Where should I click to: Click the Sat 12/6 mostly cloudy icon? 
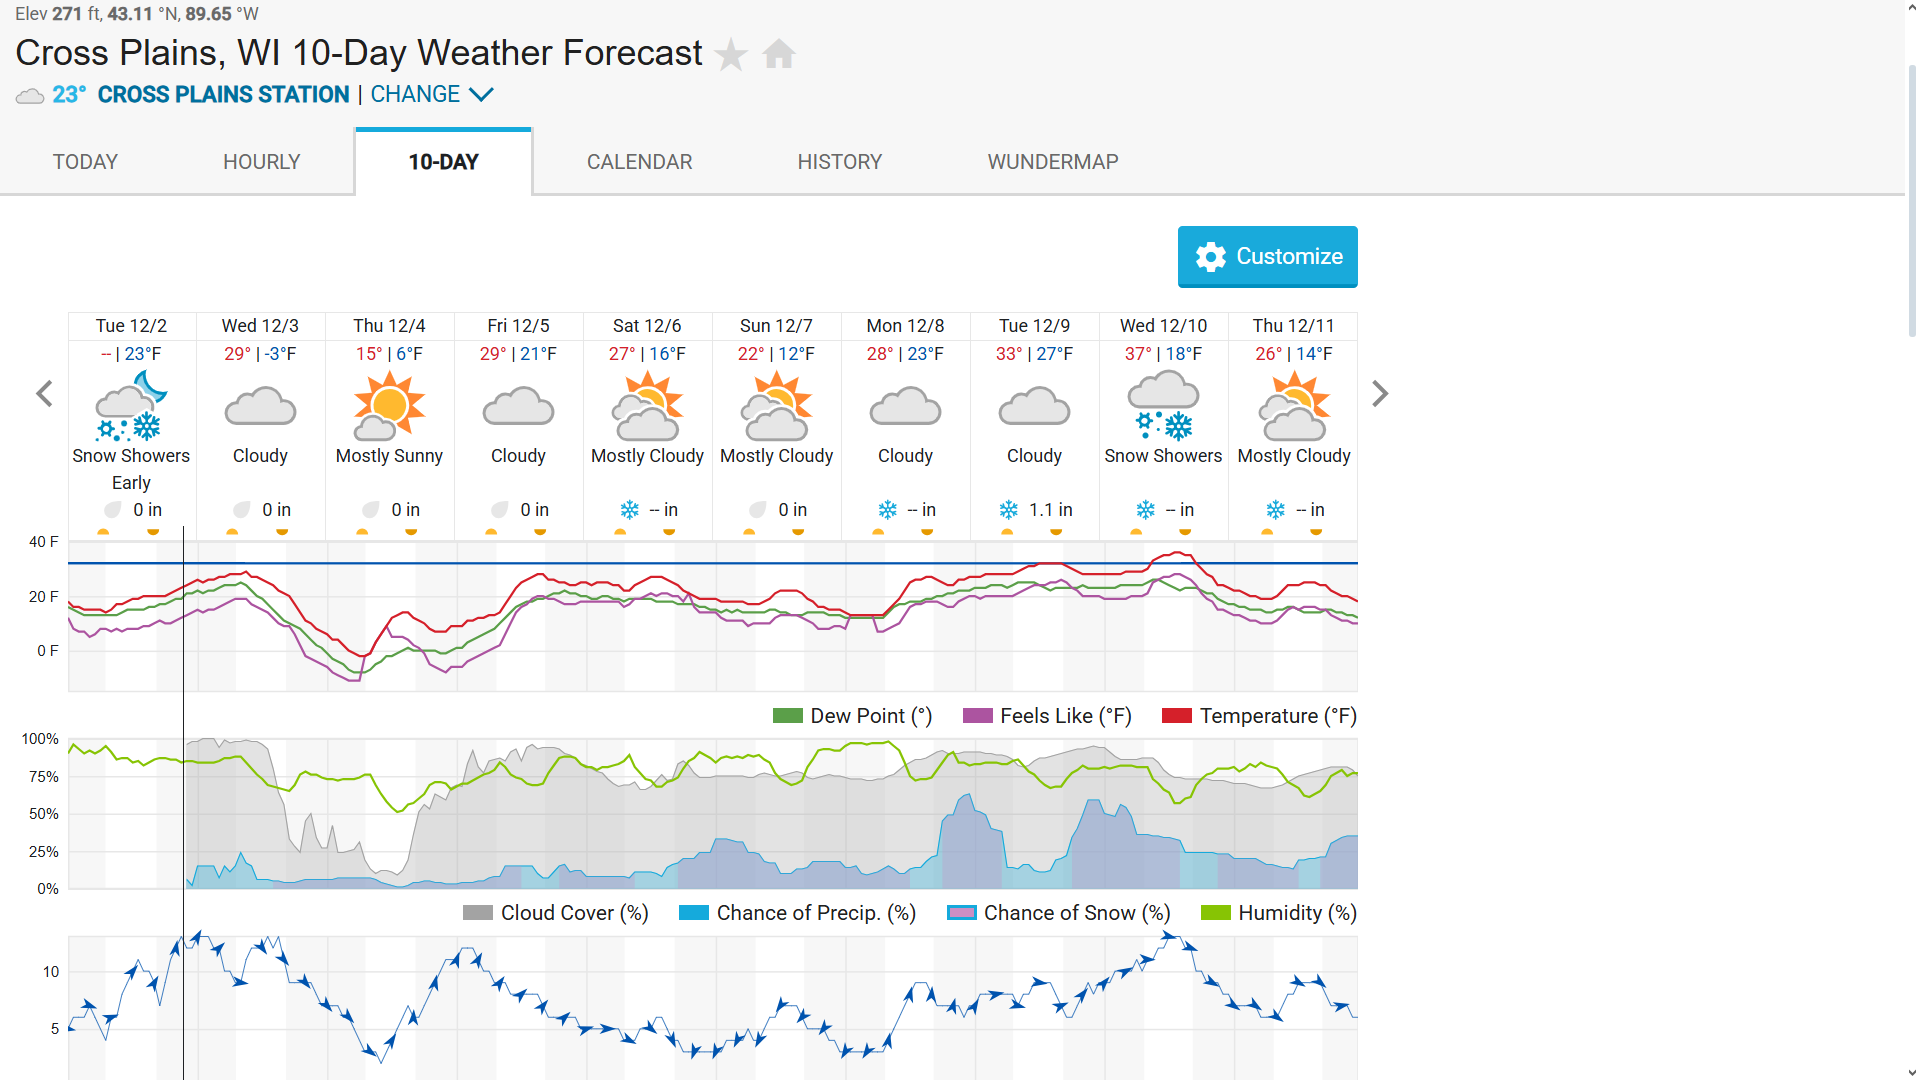(647, 406)
